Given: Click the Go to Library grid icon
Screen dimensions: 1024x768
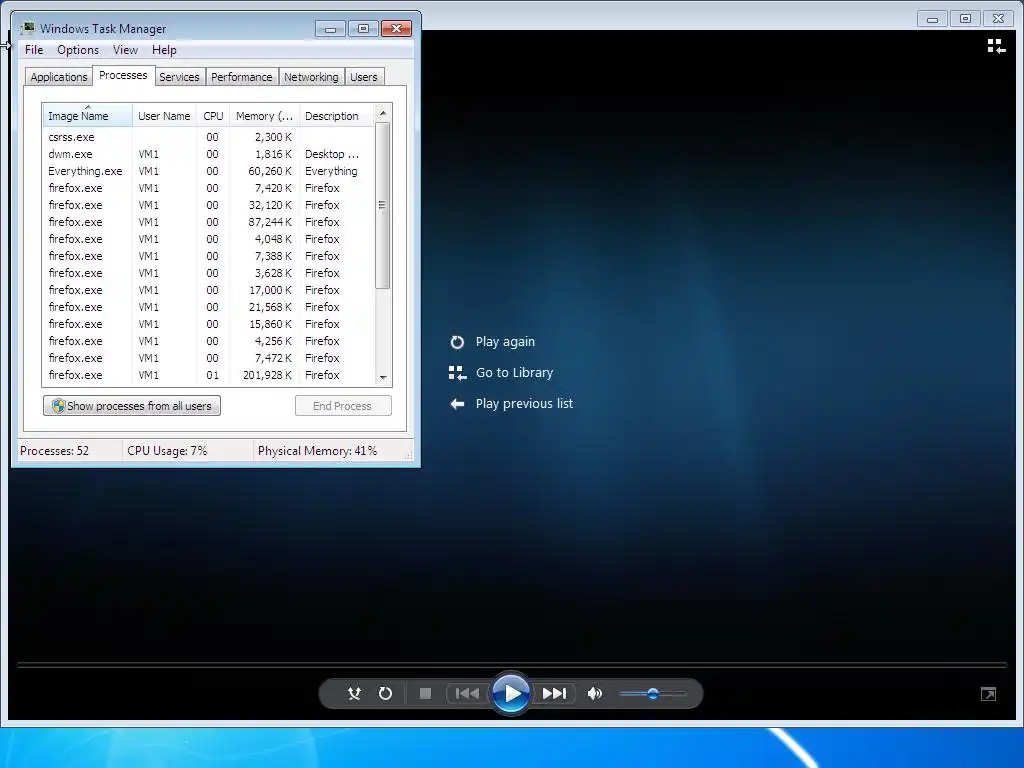Looking at the screenshot, I should coord(457,373).
